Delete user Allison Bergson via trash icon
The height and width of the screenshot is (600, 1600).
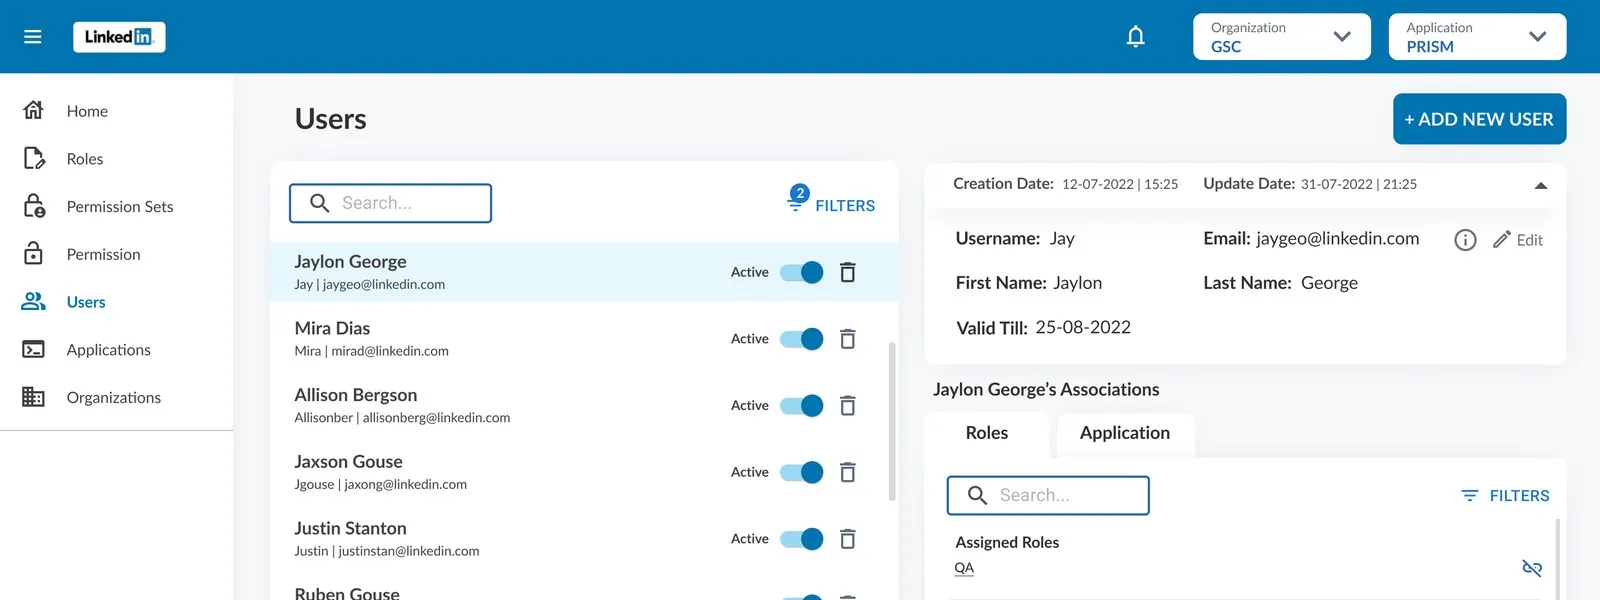847,405
